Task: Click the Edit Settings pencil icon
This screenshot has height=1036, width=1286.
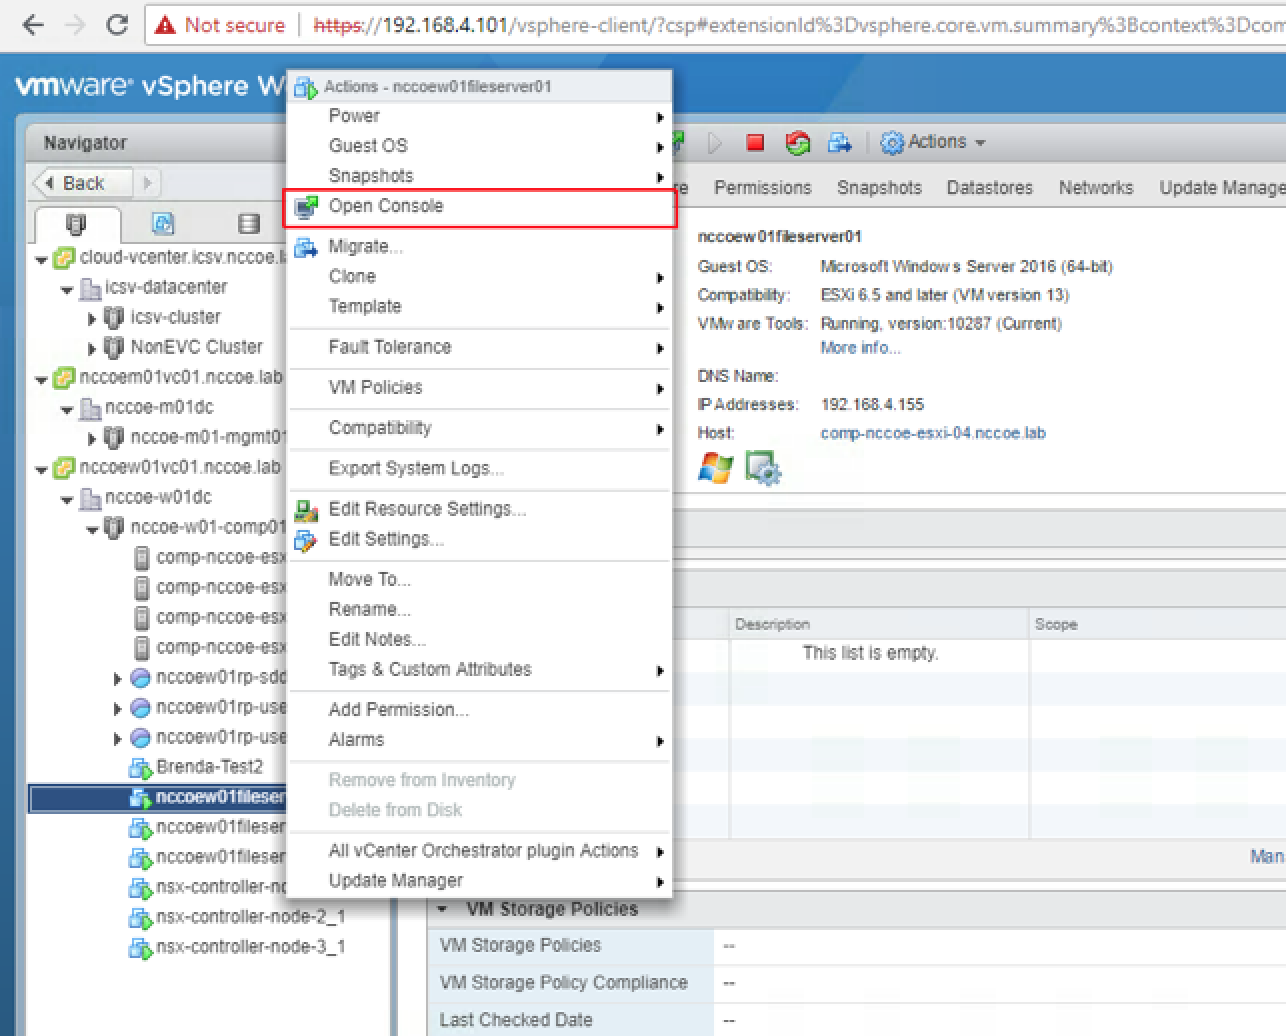Action: point(306,540)
